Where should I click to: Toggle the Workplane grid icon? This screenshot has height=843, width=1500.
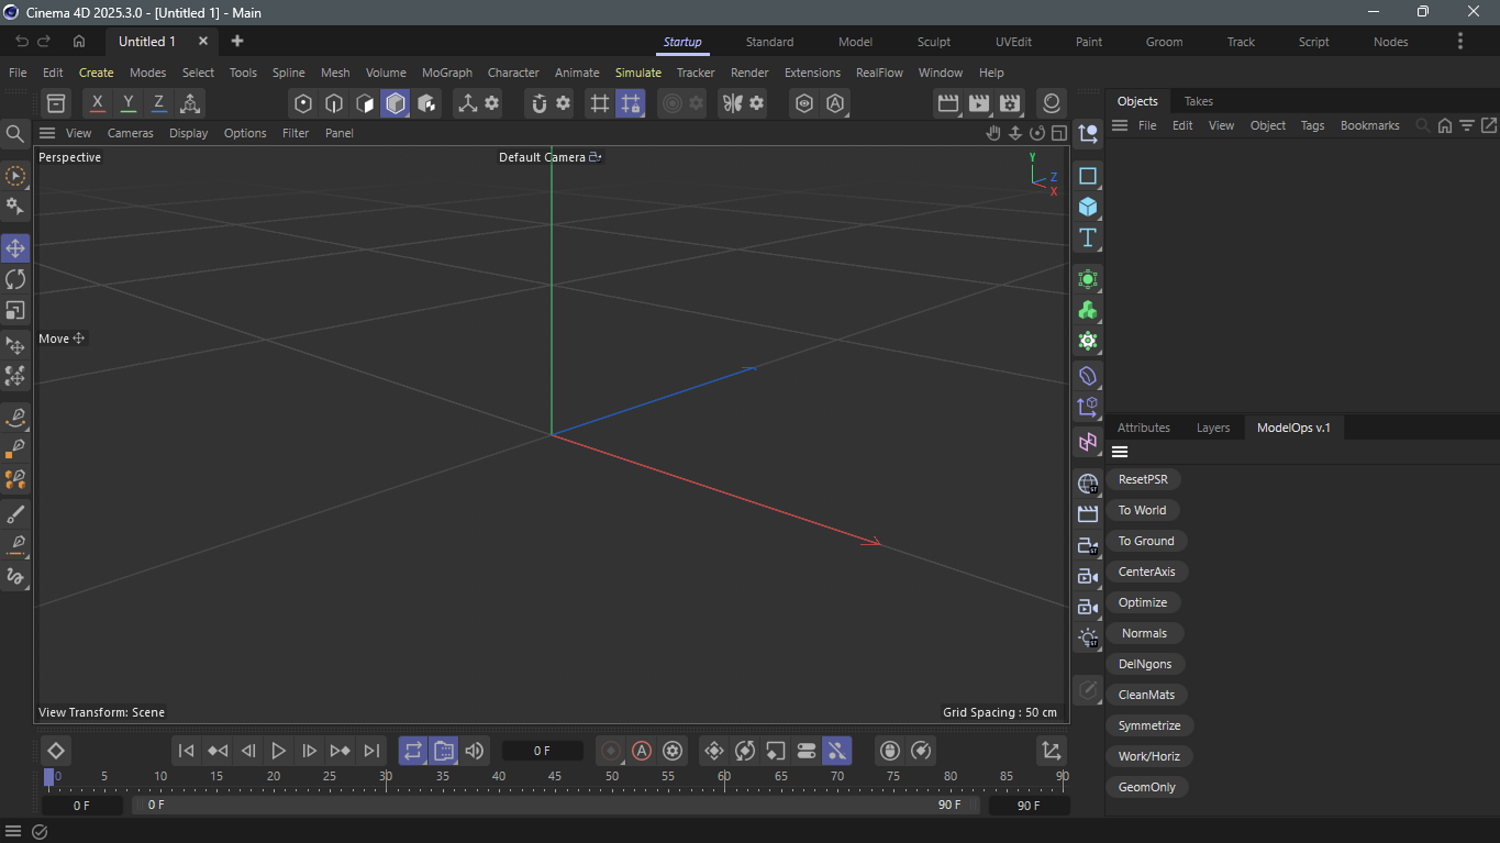[x=599, y=103]
